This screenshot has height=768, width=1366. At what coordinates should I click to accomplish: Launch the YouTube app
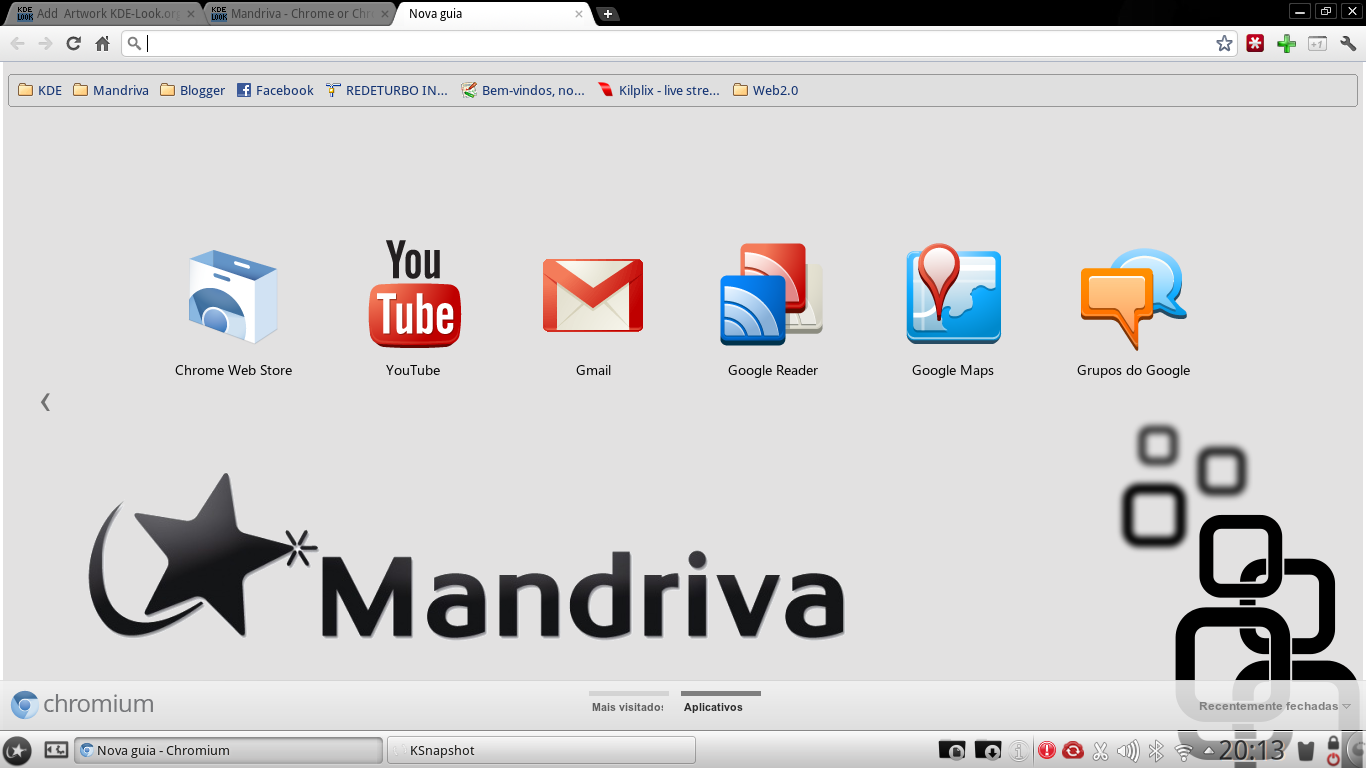(413, 308)
